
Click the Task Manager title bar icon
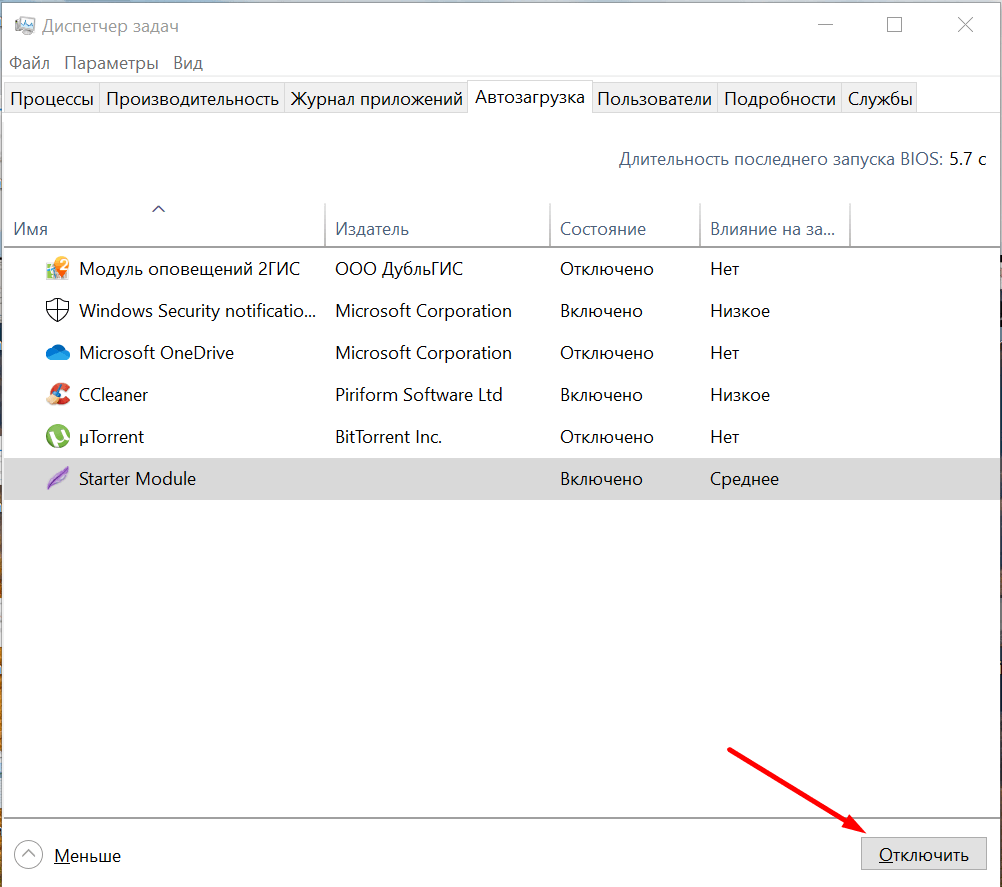25,26
